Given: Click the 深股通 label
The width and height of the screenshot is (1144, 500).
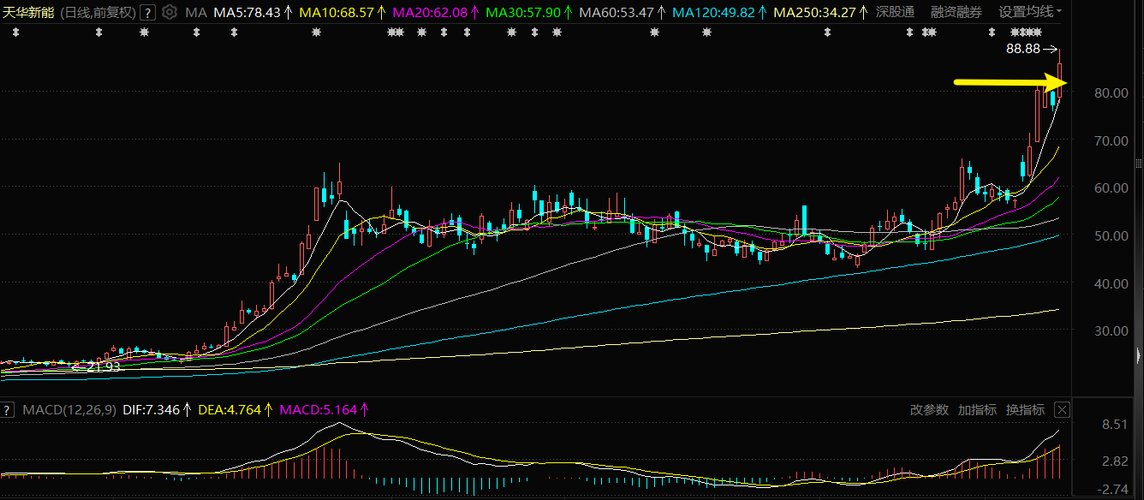Looking at the screenshot, I should [895, 12].
